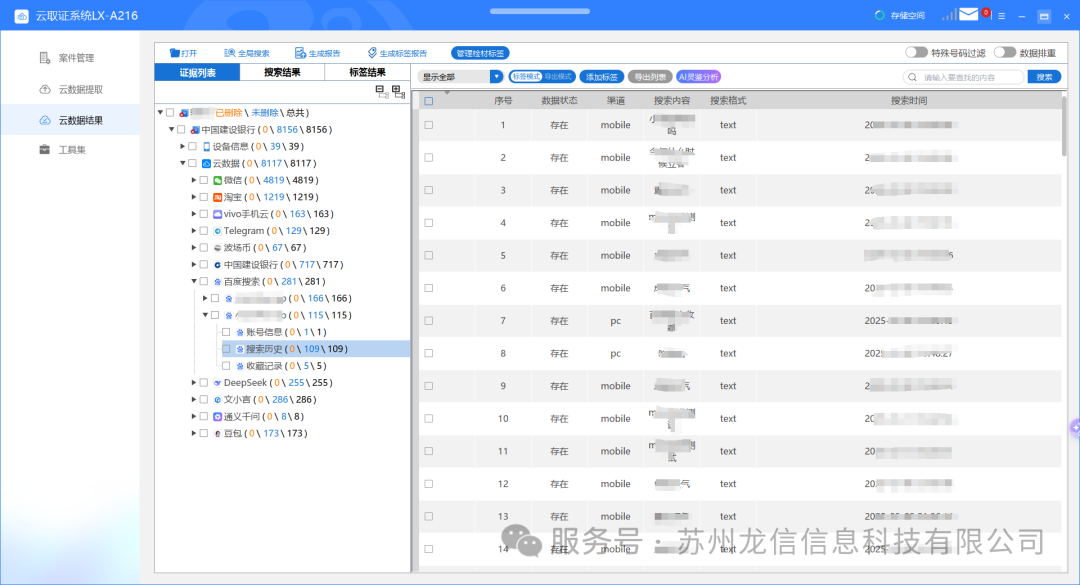Switch to the 搜索结果 tab

pyautogui.click(x=282, y=72)
